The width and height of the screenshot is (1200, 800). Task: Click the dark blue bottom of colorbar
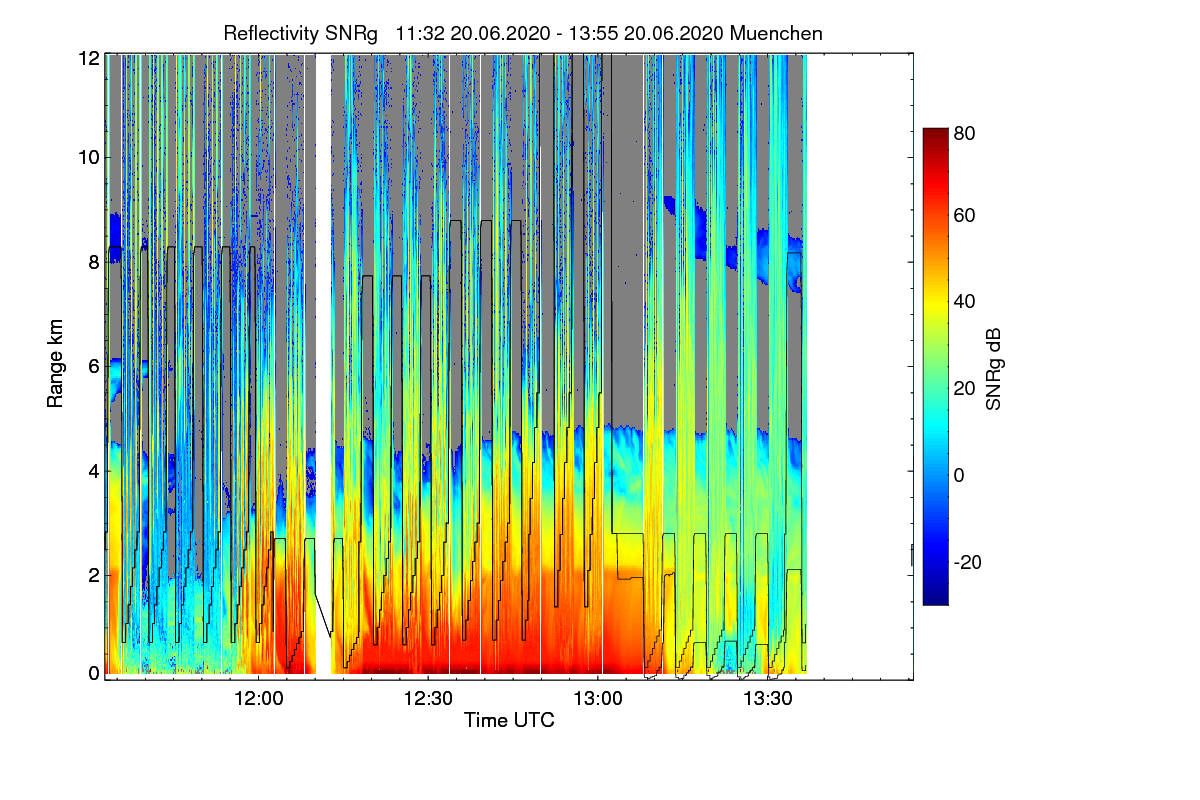[x=935, y=597]
